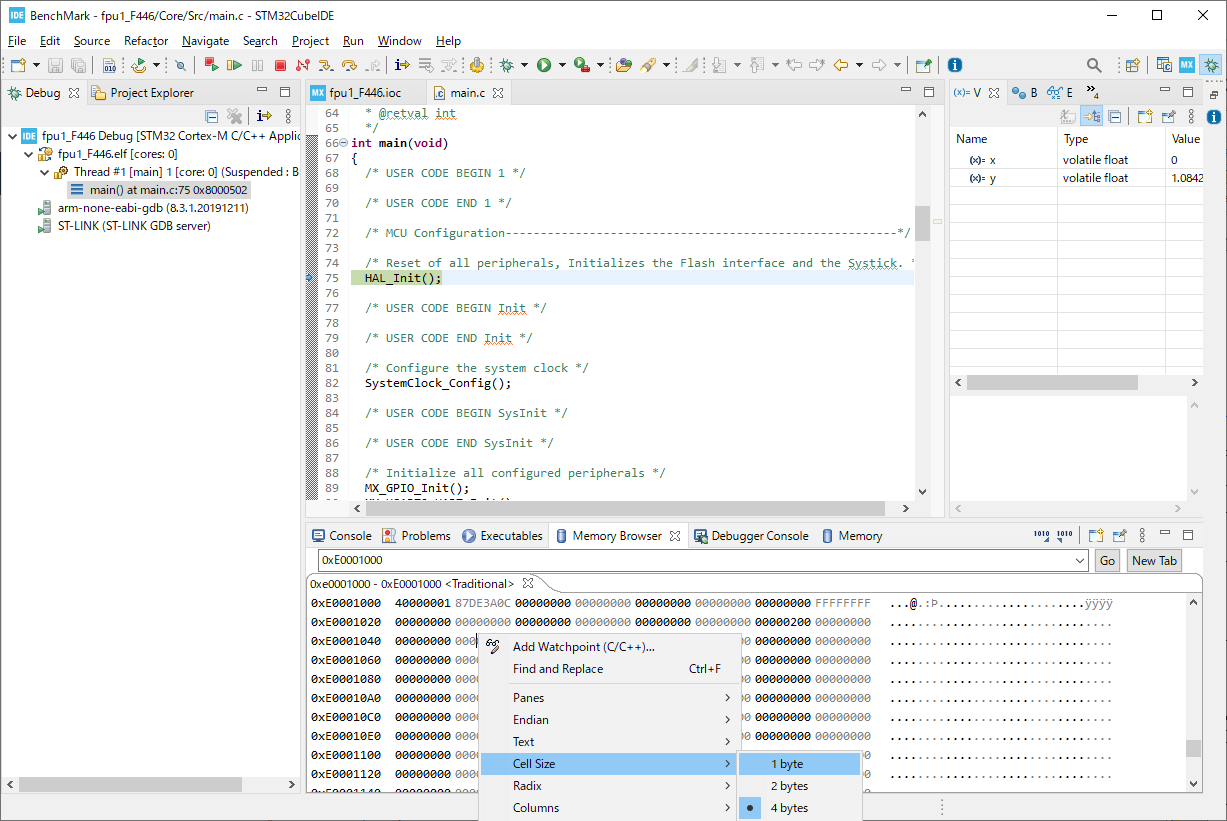The image size is (1227, 821).
Task: Click the Debug bug icon in main toolbar
Action: pos(508,65)
